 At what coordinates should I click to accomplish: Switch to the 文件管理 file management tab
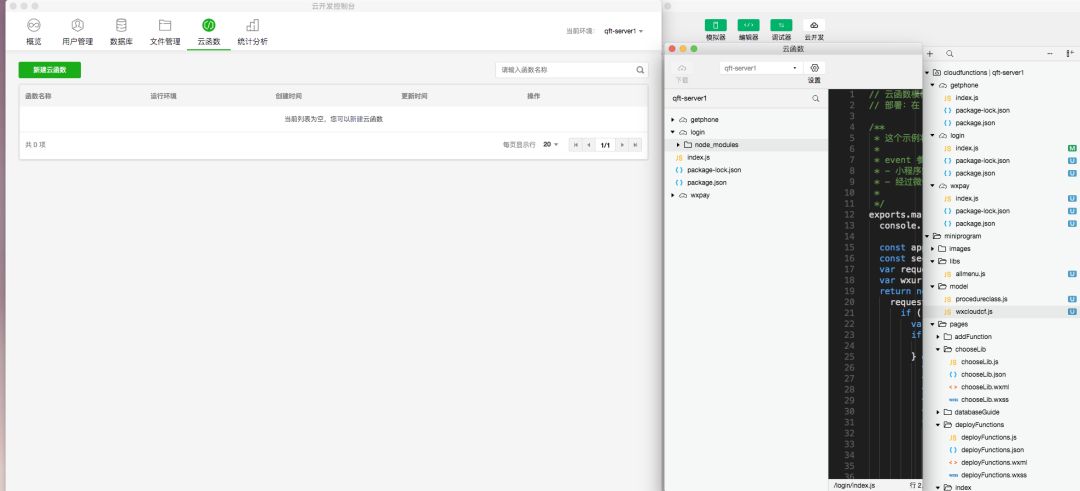tap(165, 32)
